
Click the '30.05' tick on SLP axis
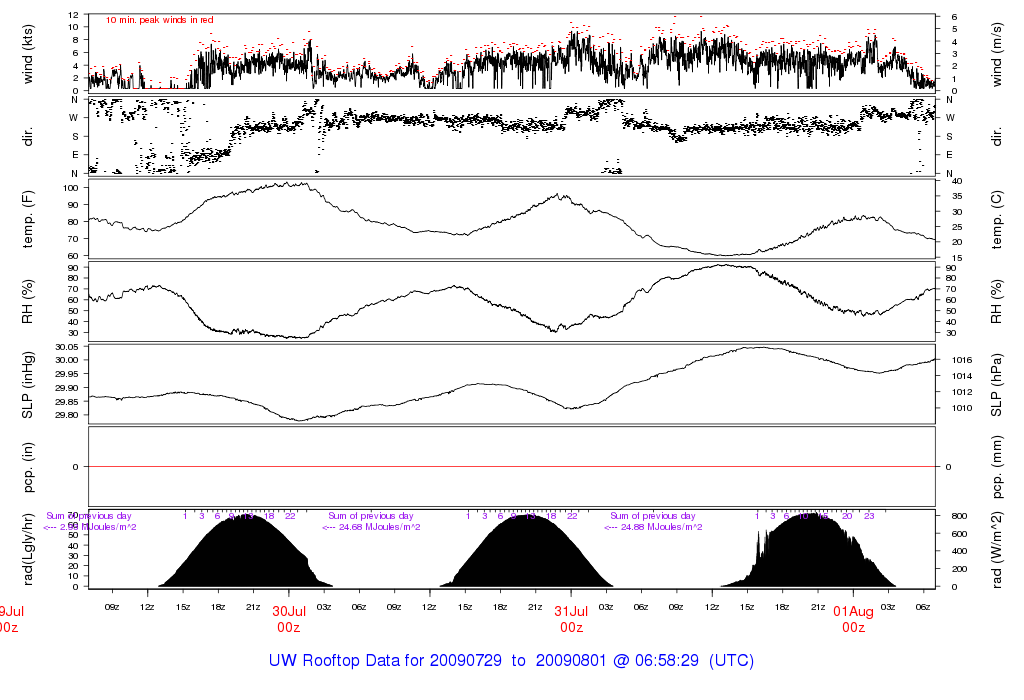coord(67,347)
